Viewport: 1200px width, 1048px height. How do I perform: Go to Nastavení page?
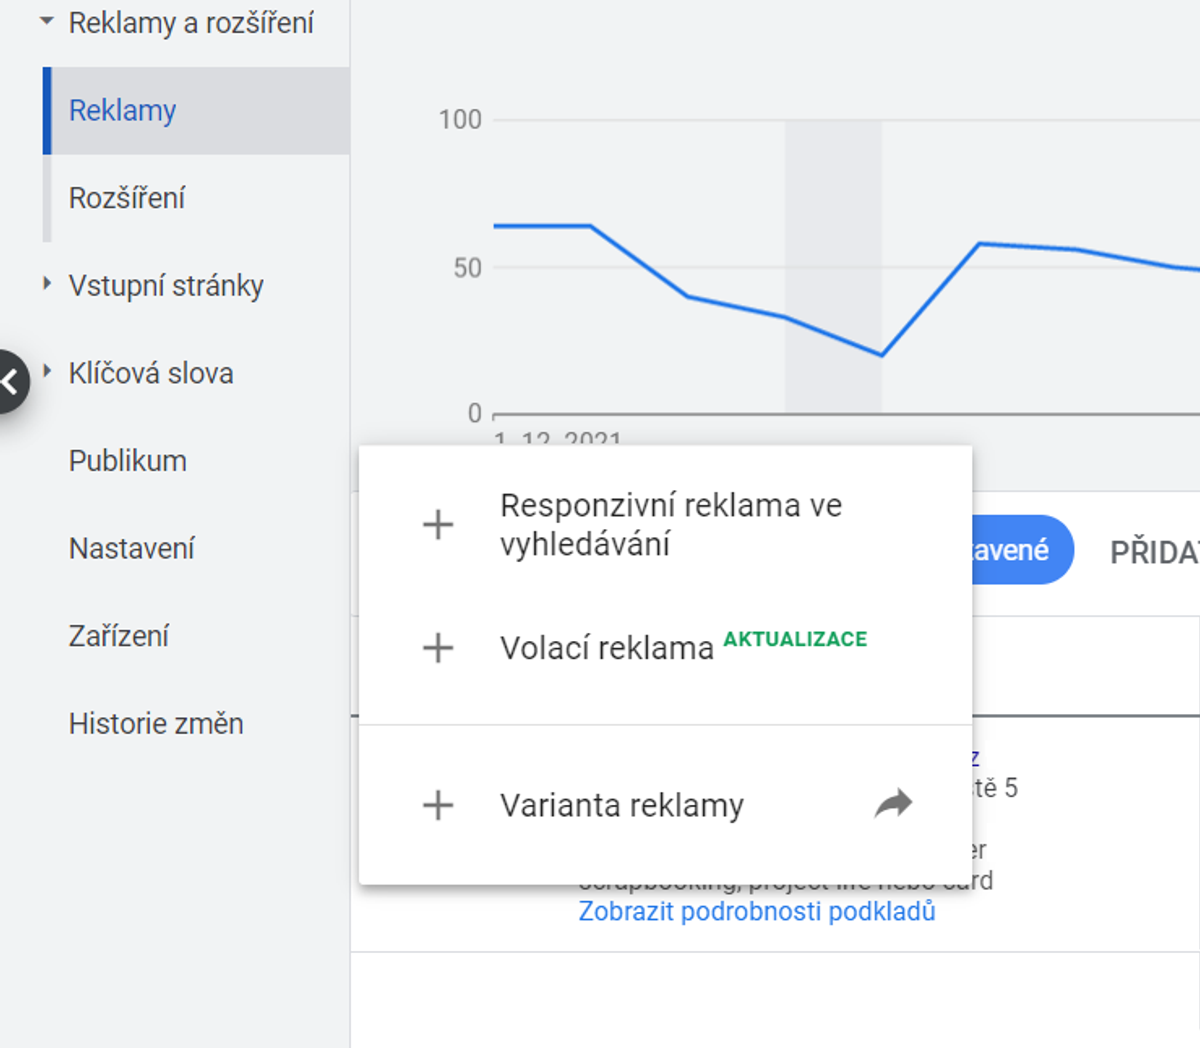point(132,549)
